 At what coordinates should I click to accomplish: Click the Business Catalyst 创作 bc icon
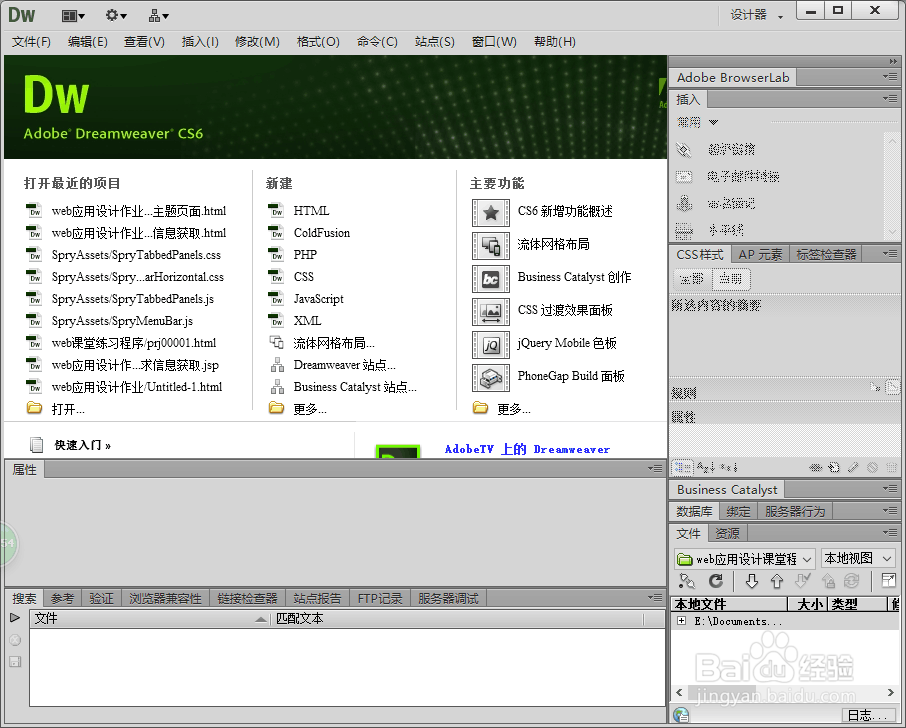click(x=491, y=279)
